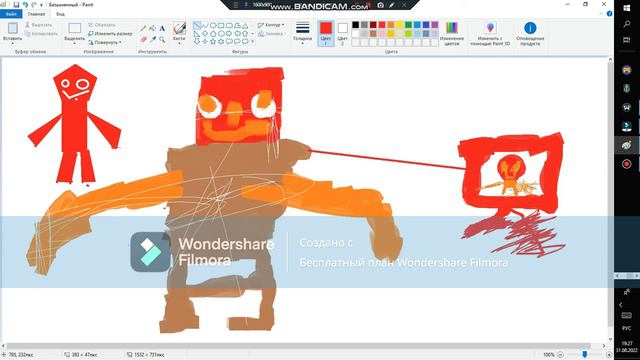The width and height of the screenshot is (640, 360).
Task: Click the zoom slider handle
Action: coord(584,355)
